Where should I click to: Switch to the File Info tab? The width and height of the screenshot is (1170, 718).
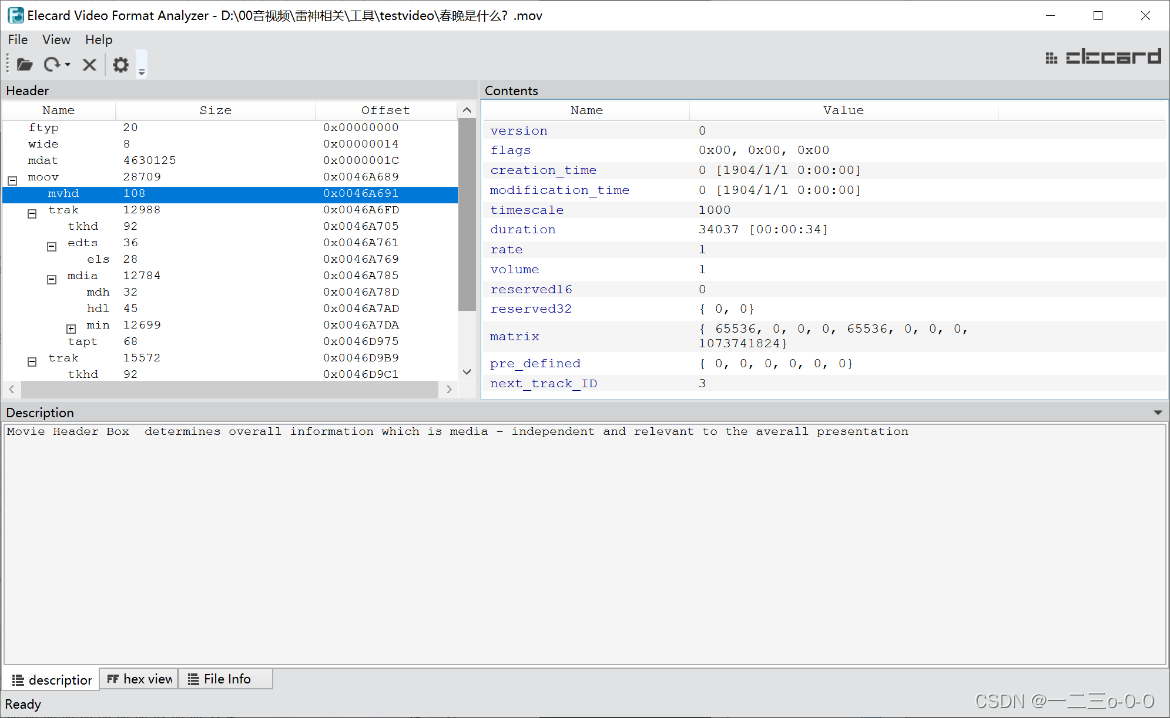click(x=225, y=678)
